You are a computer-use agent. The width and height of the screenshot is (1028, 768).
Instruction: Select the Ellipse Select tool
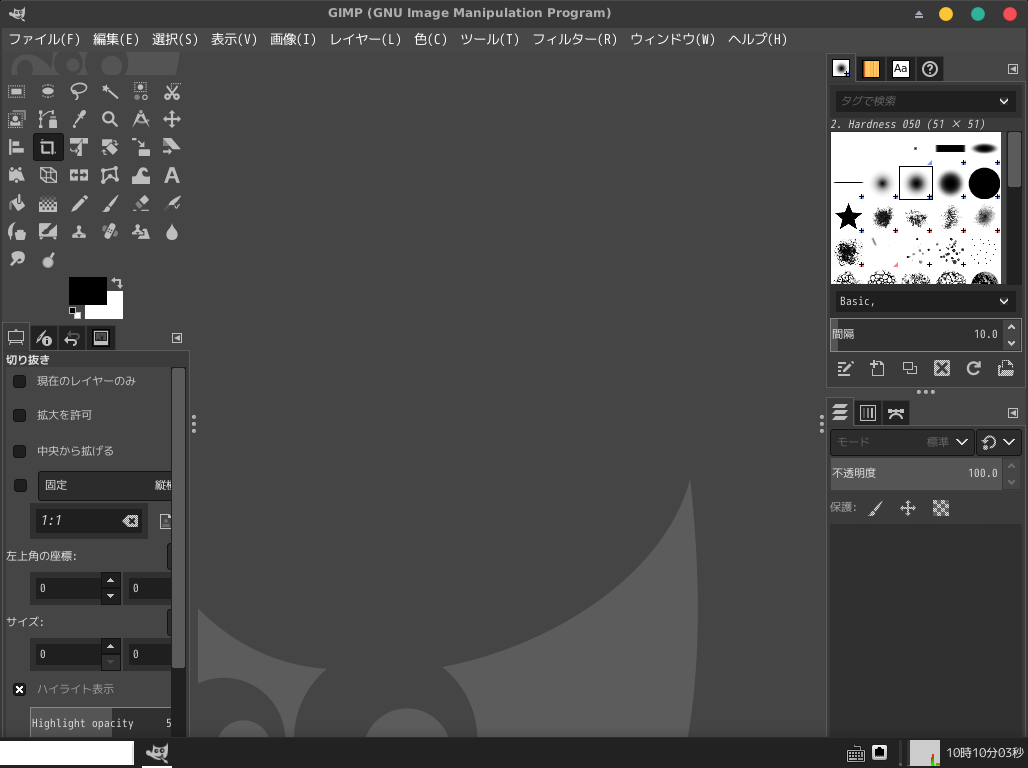[x=47, y=91]
